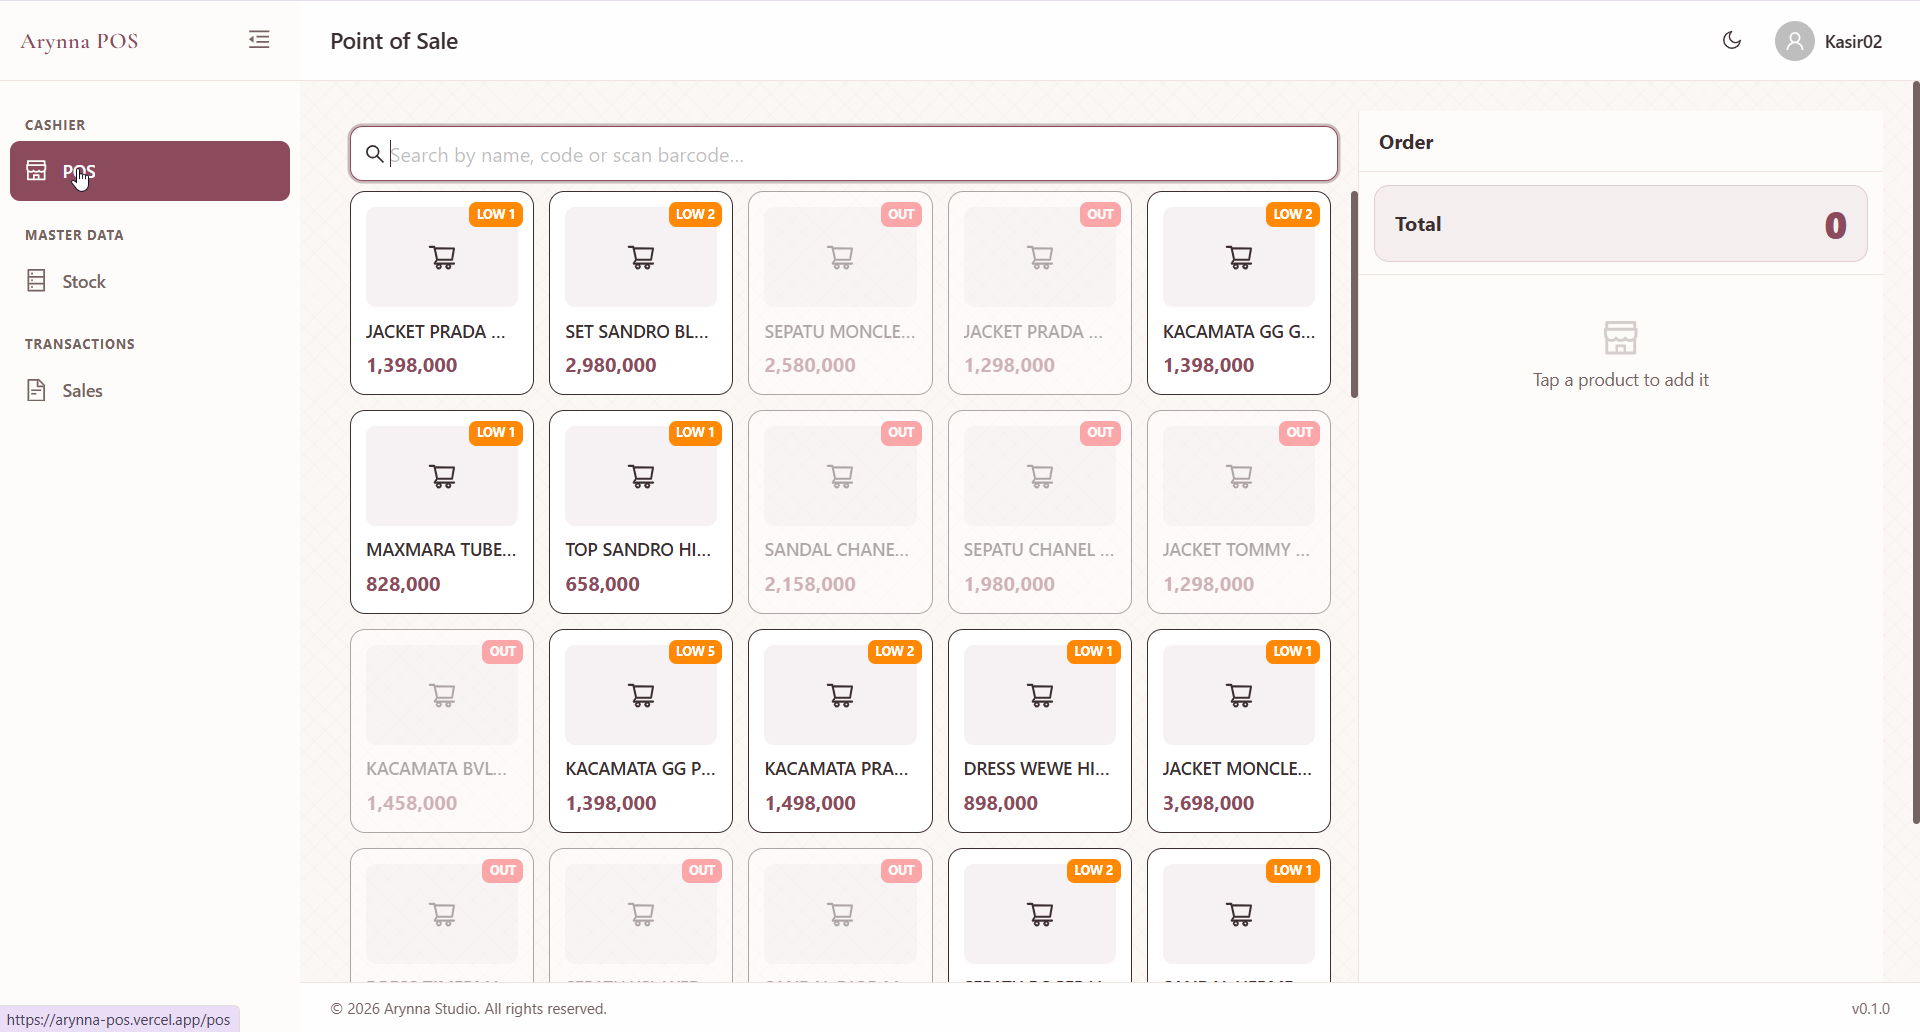
Task: Click the cart icon on SANDAL CHANE... card
Action: [840, 476]
